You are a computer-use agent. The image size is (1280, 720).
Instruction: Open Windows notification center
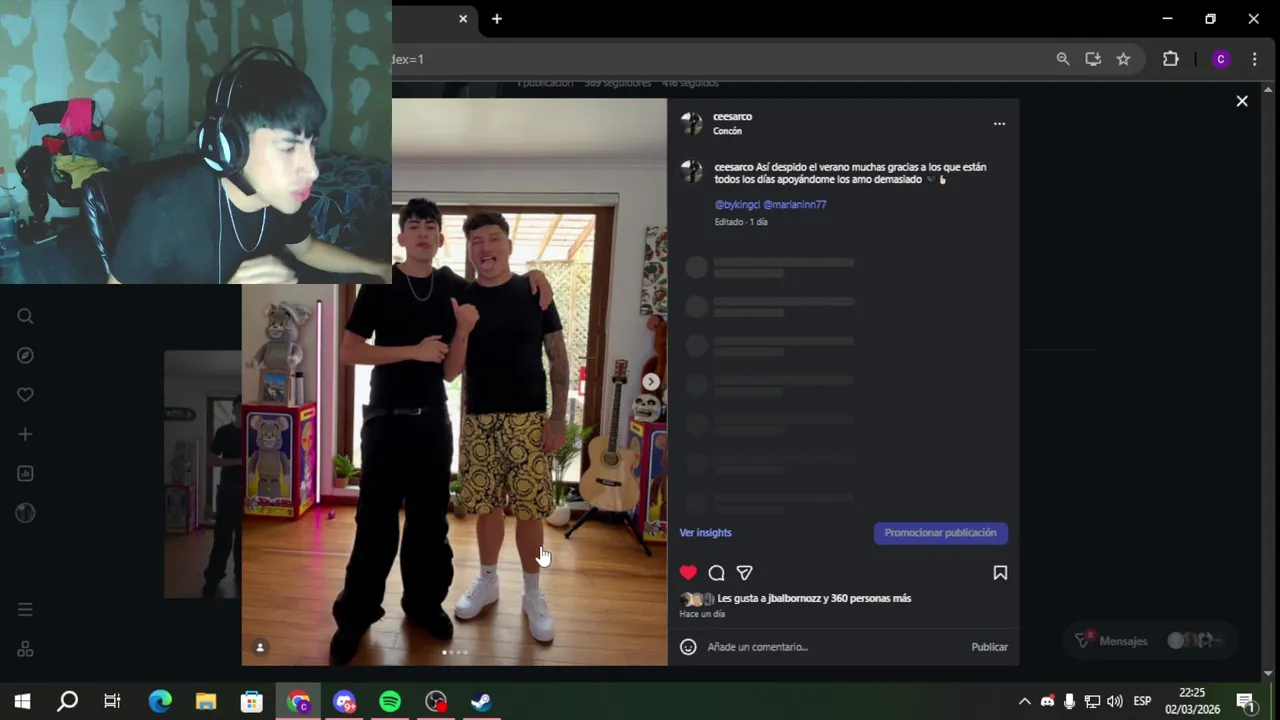pyautogui.click(x=1246, y=702)
